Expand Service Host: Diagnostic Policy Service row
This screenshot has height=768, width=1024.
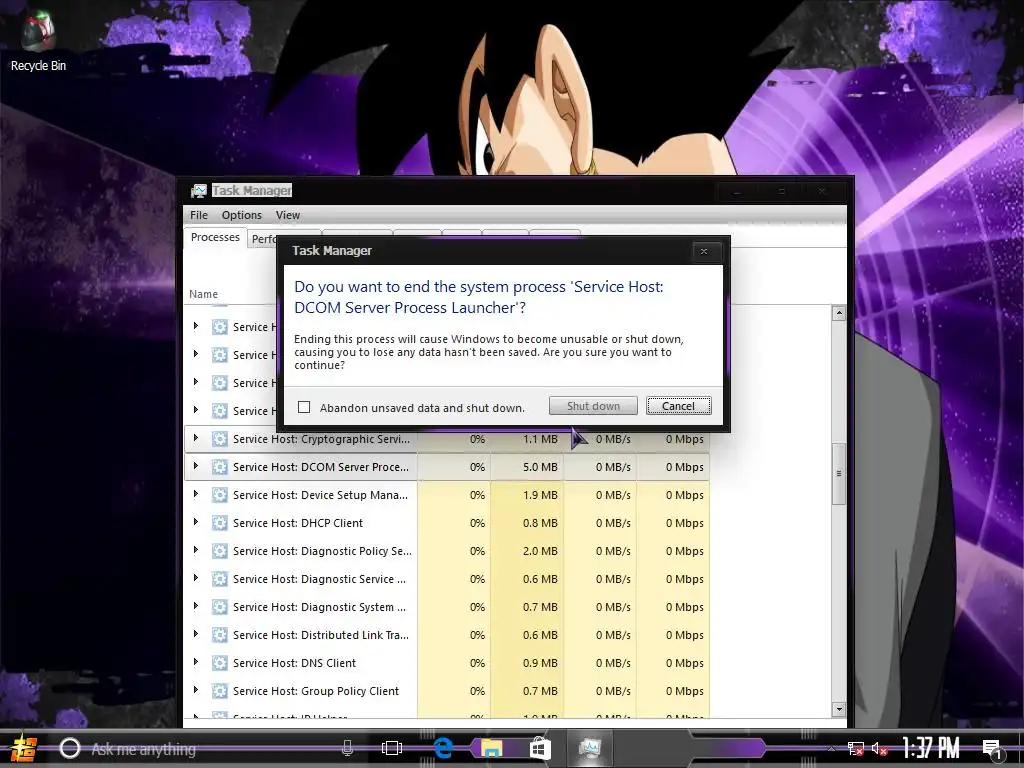pos(195,550)
